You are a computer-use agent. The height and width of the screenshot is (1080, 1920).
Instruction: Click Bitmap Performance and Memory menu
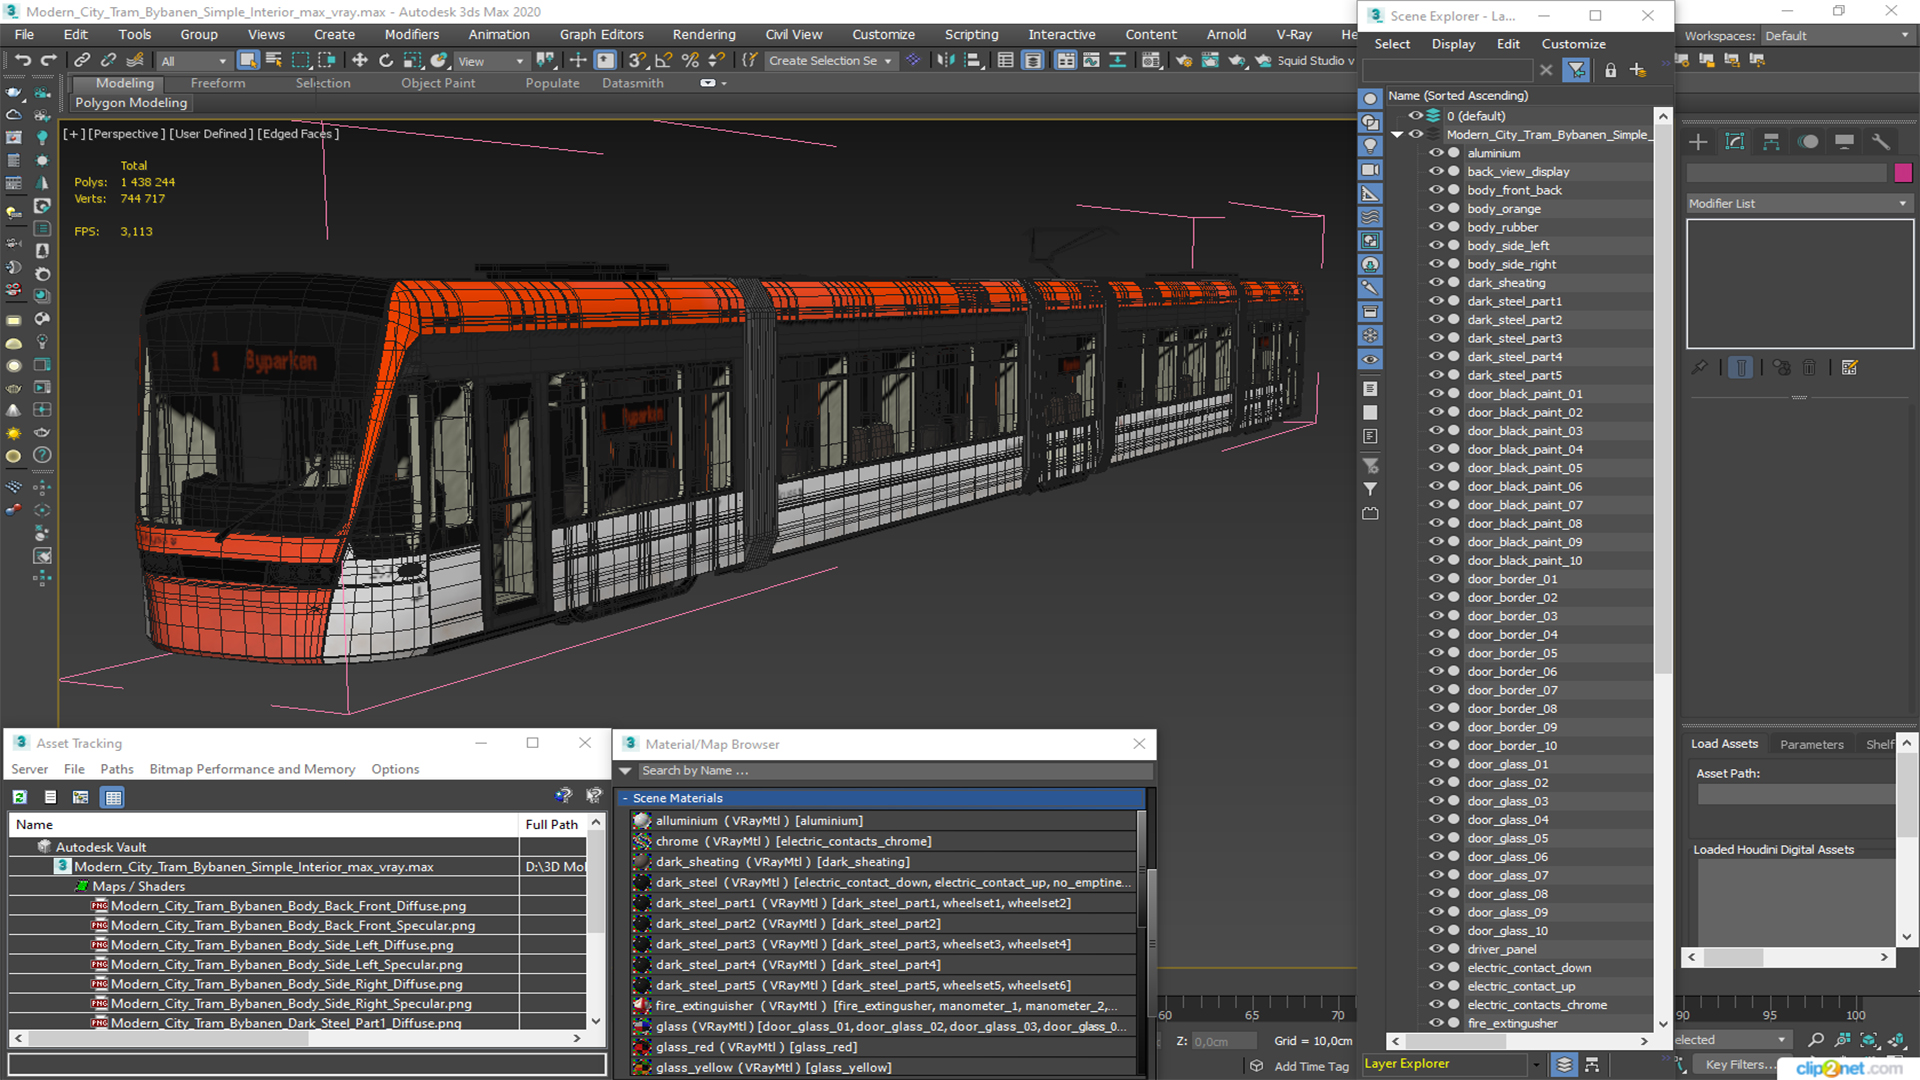coord(252,769)
